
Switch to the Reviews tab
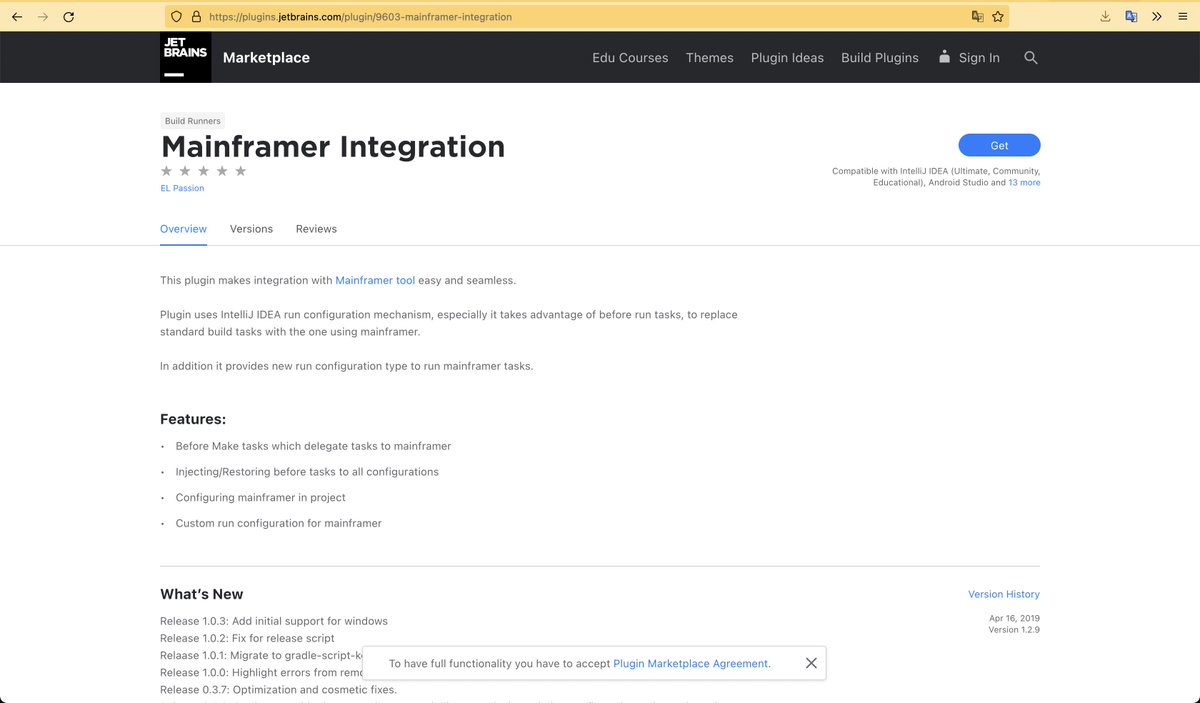316,229
